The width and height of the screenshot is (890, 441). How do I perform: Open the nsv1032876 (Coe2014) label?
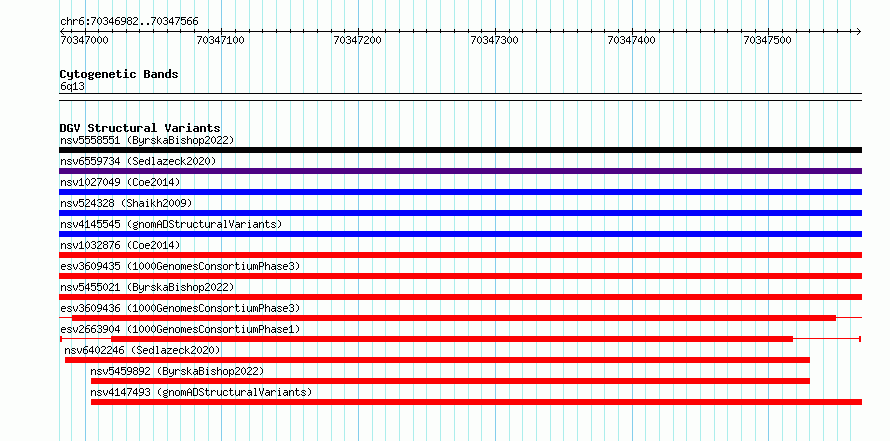tap(120, 245)
